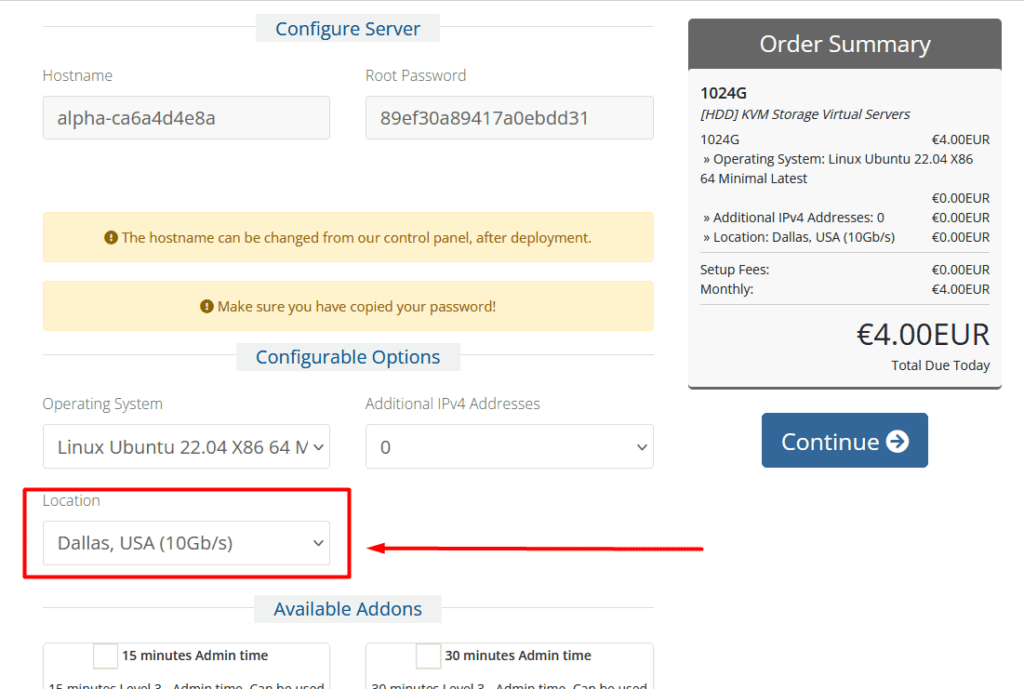
Task: Click the Monthly price line in summary
Action: tap(844, 289)
